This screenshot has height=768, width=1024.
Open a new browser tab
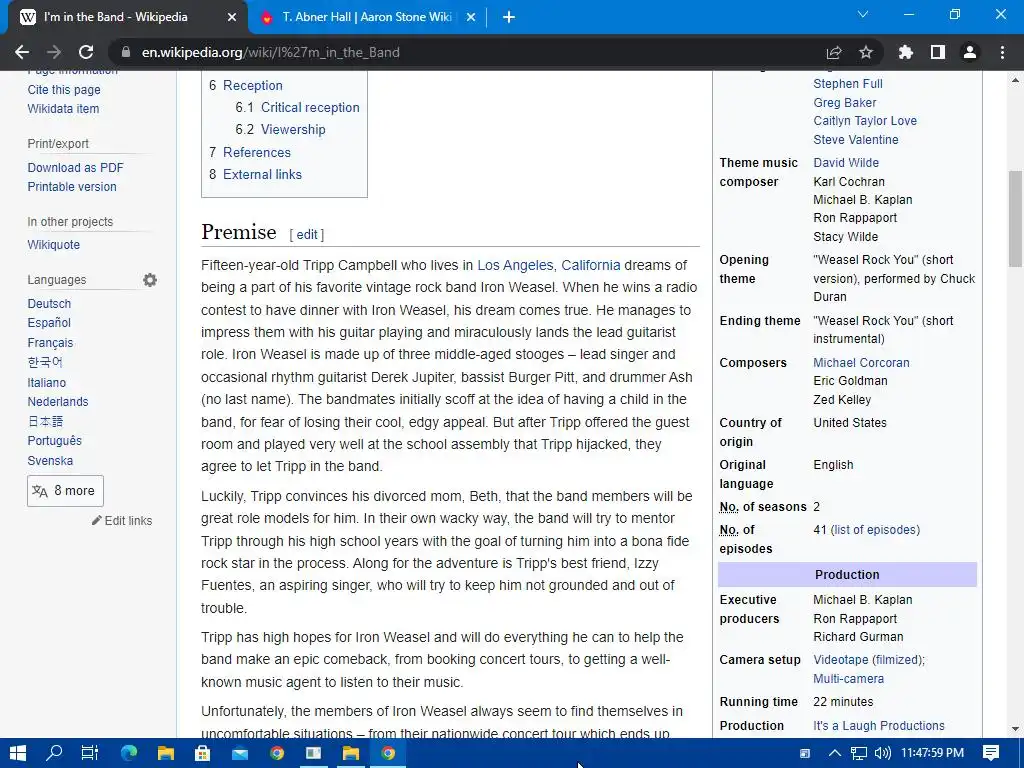tap(509, 18)
